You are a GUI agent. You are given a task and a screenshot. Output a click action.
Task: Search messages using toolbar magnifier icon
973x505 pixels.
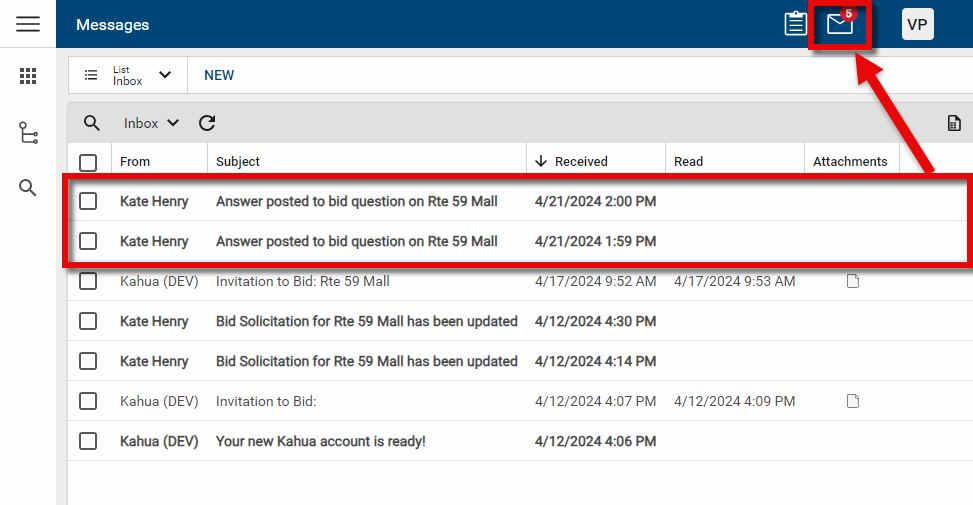tap(92, 123)
